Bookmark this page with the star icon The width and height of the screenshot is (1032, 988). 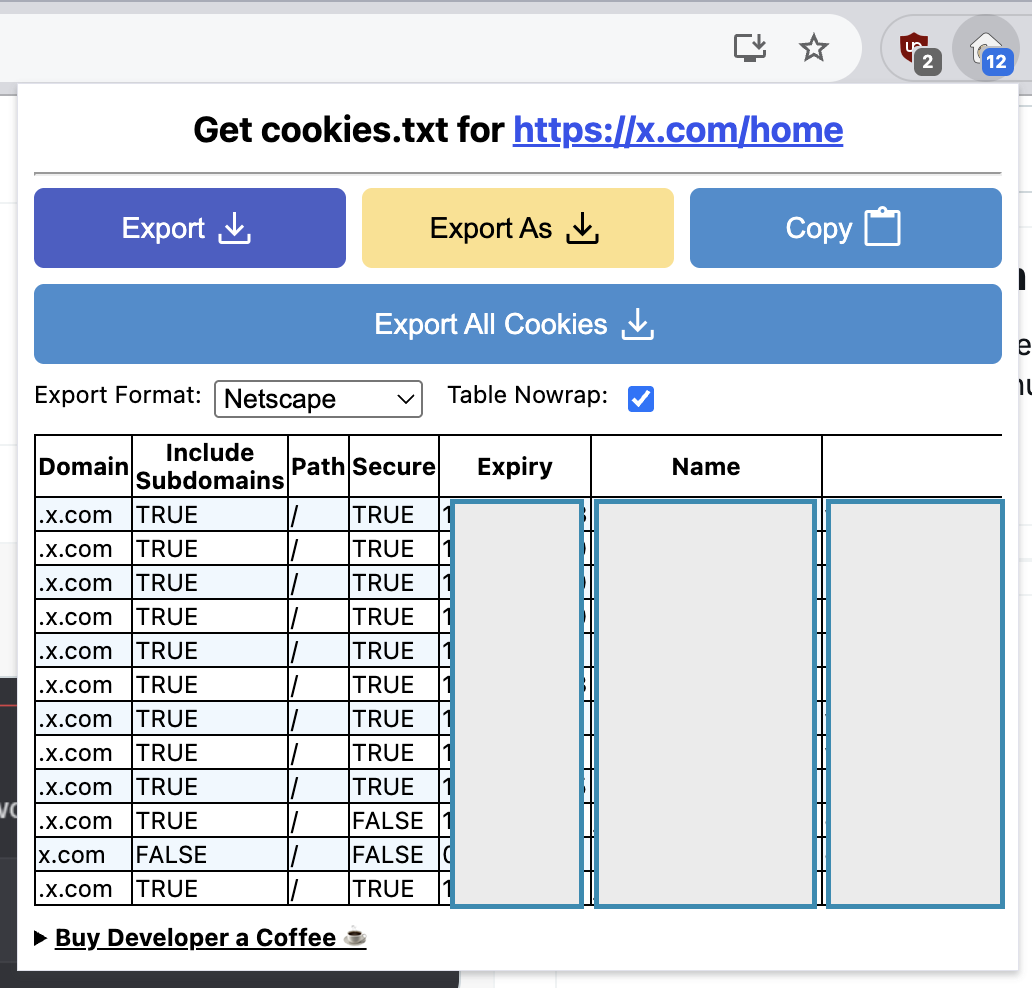815,48
